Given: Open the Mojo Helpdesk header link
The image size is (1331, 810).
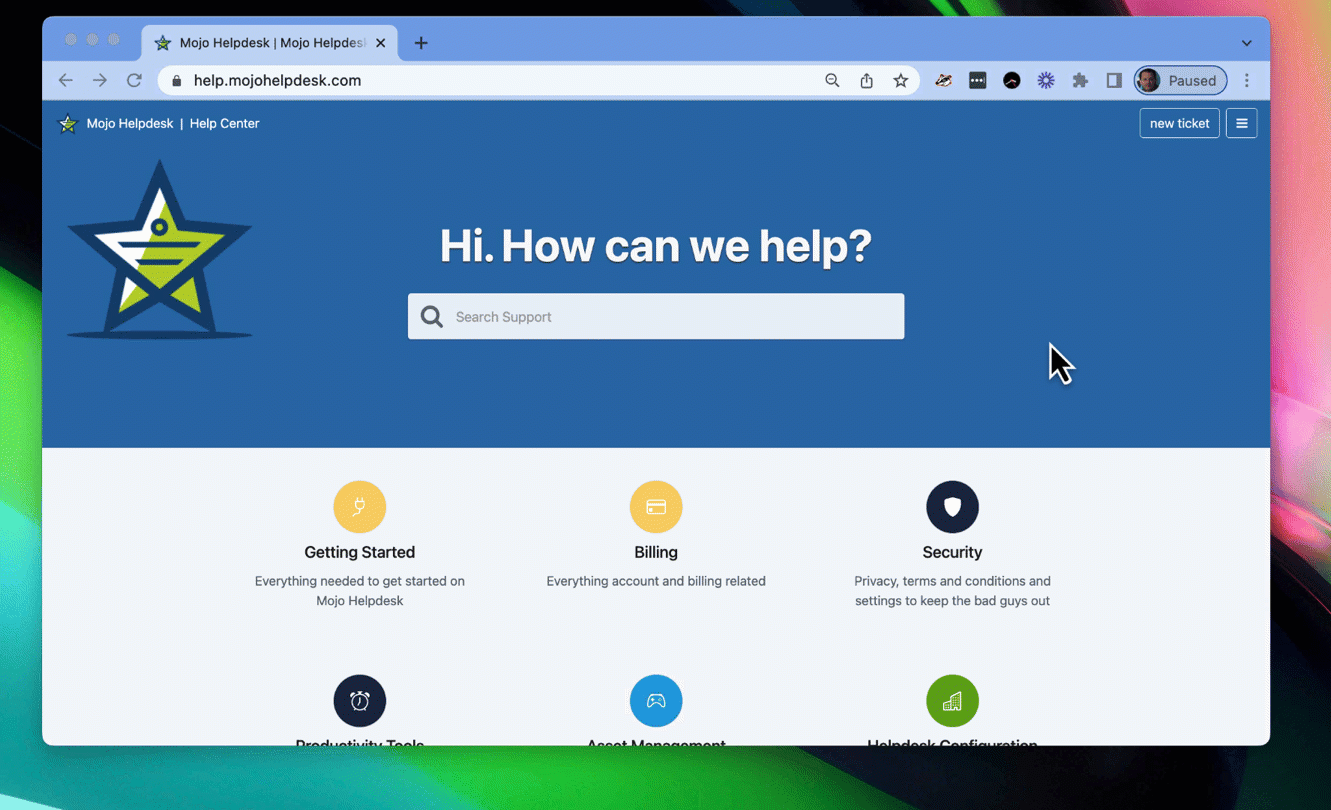Looking at the screenshot, I should [130, 123].
